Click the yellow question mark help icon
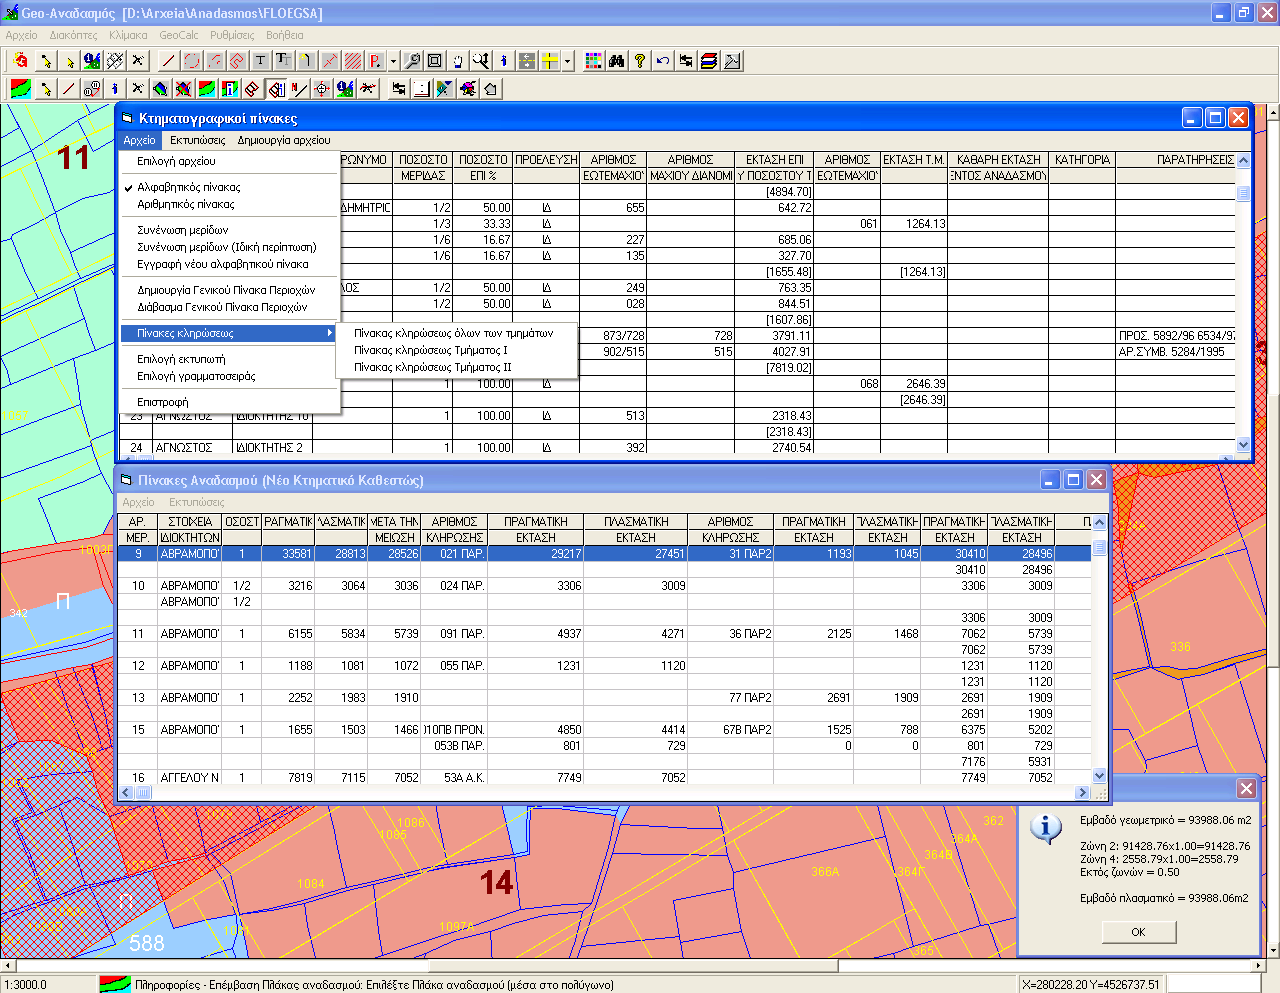1280x993 pixels. (x=640, y=61)
